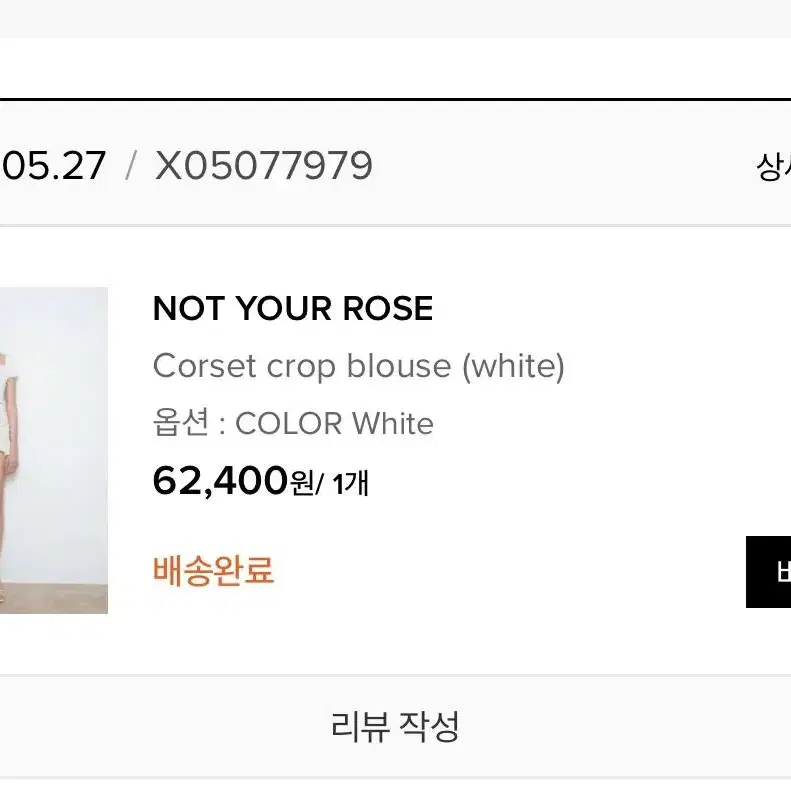Click the gray order header row

(x=396, y=163)
